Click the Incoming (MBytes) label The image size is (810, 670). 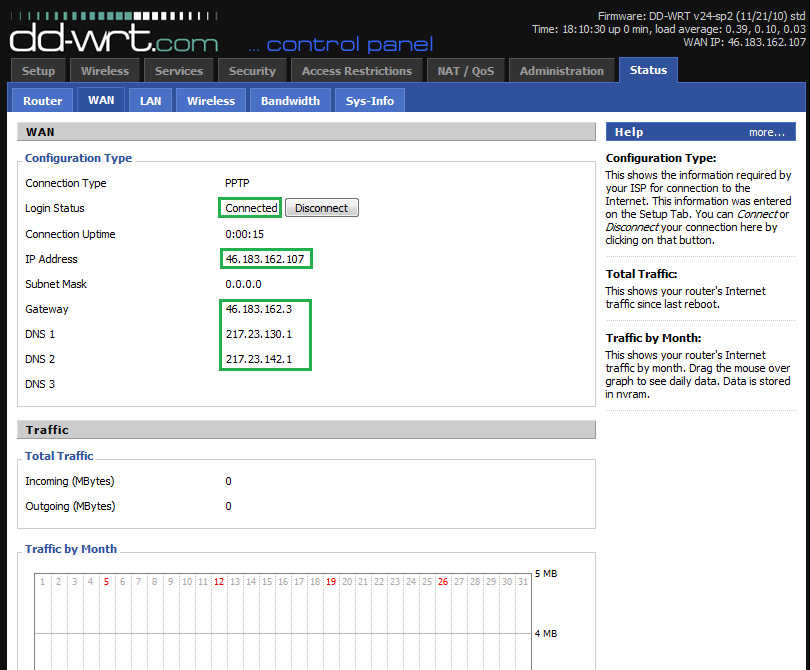[x=70, y=481]
